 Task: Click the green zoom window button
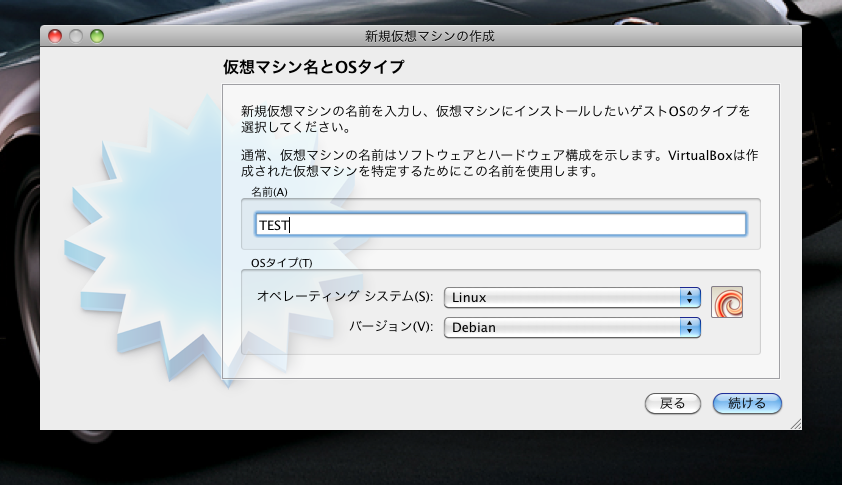(97, 36)
